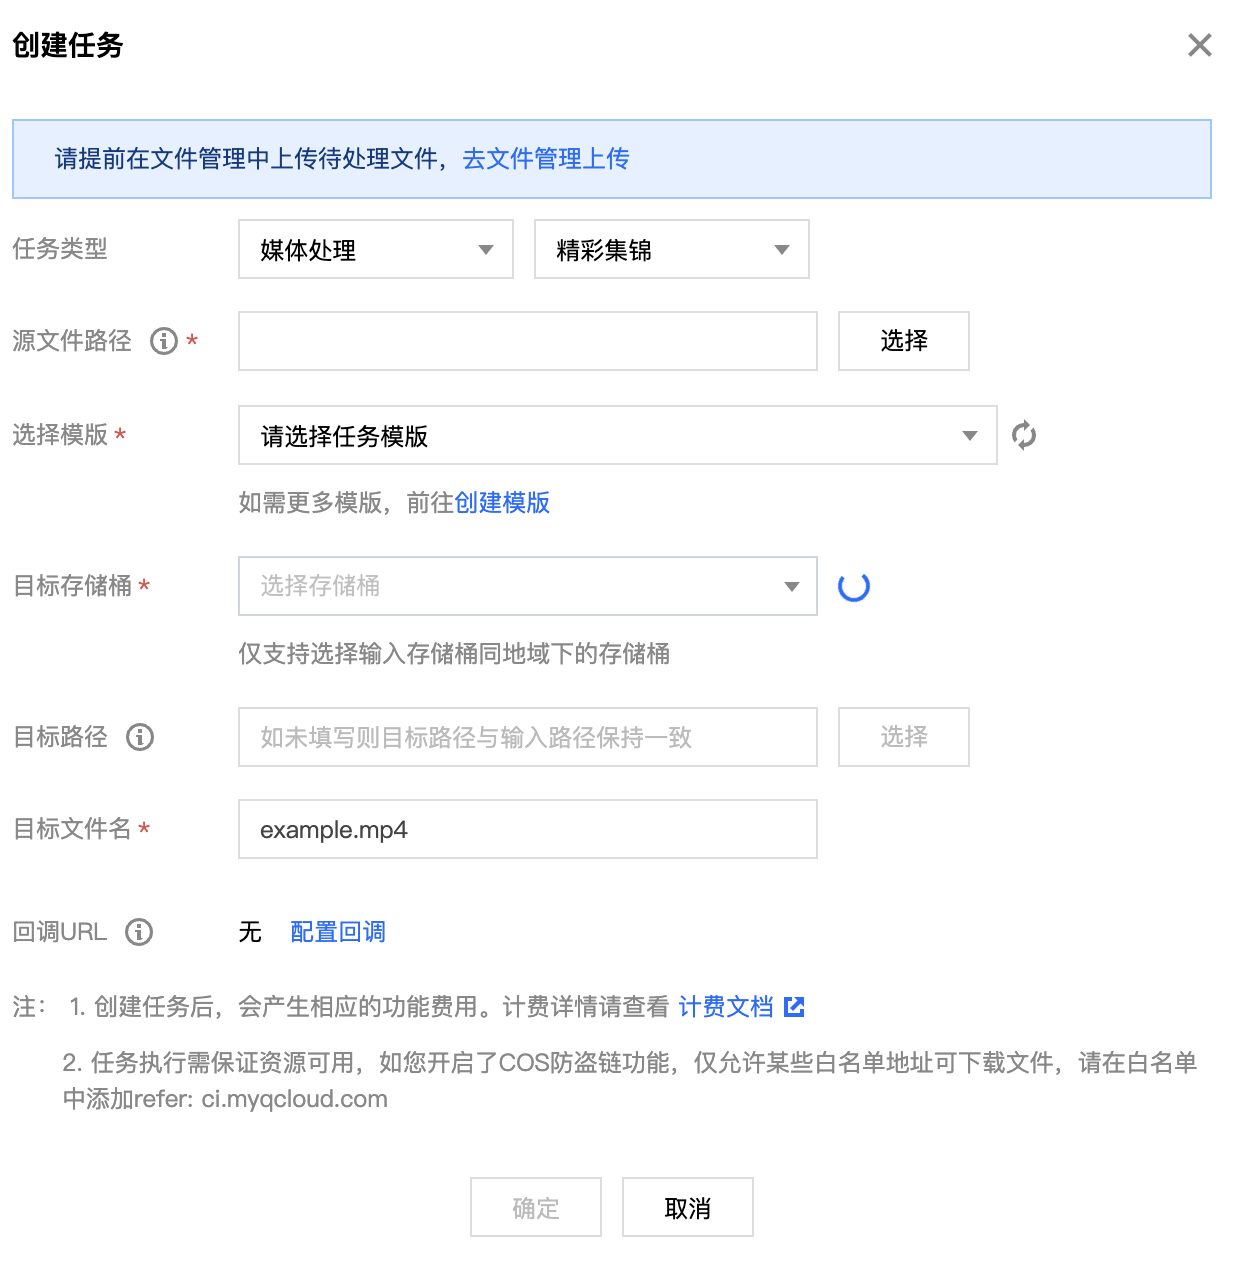Click the 任务类型 label

tap(60, 249)
